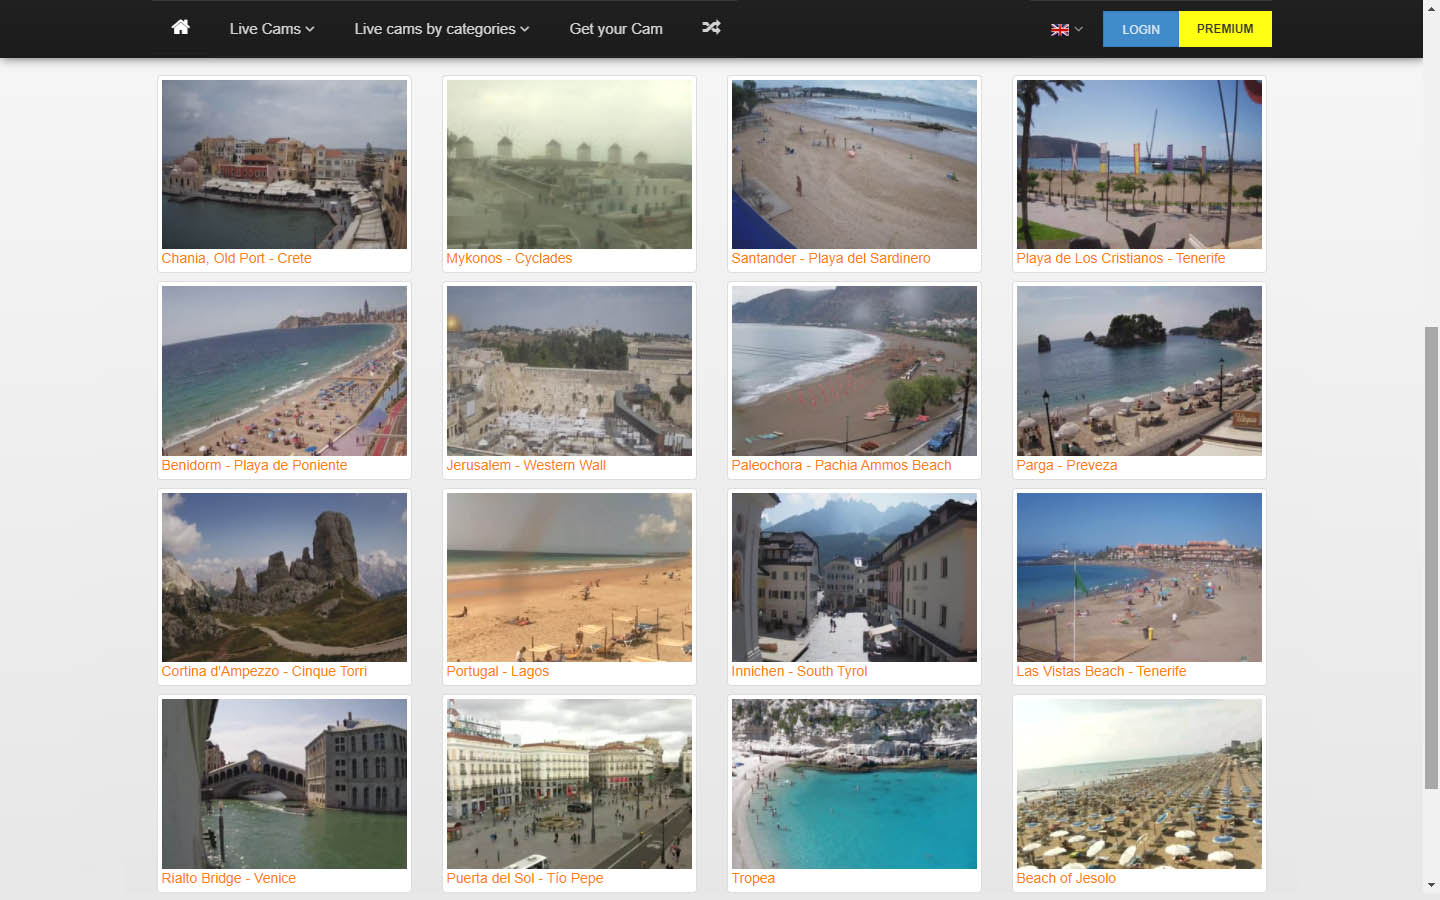This screenshot has height=900, width=1440.
Task: Follow 'Benidorm - Playa de Poniente' link
Action: click(x=254, y=465)
